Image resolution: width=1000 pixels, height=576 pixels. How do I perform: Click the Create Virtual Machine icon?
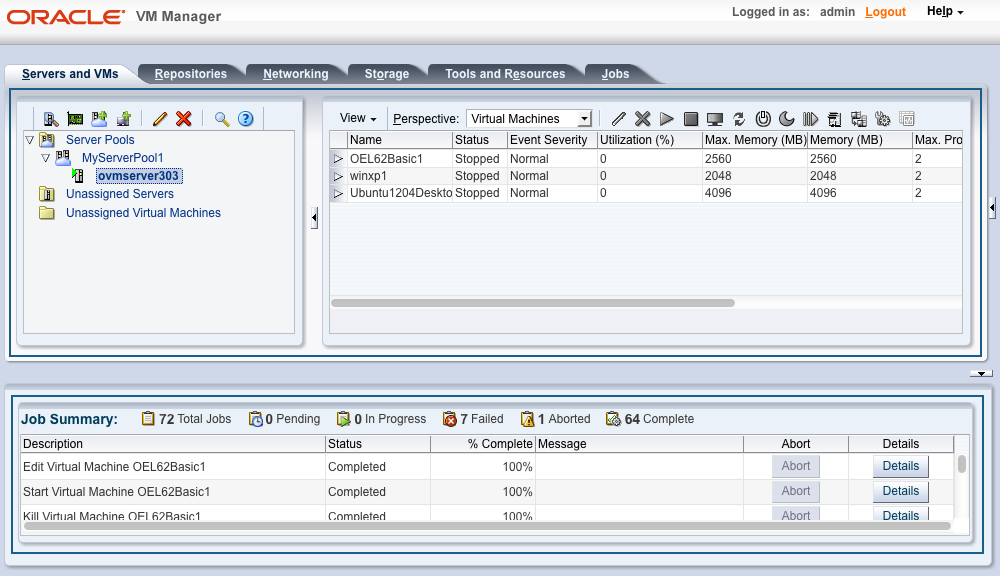(x=124, y=119)
